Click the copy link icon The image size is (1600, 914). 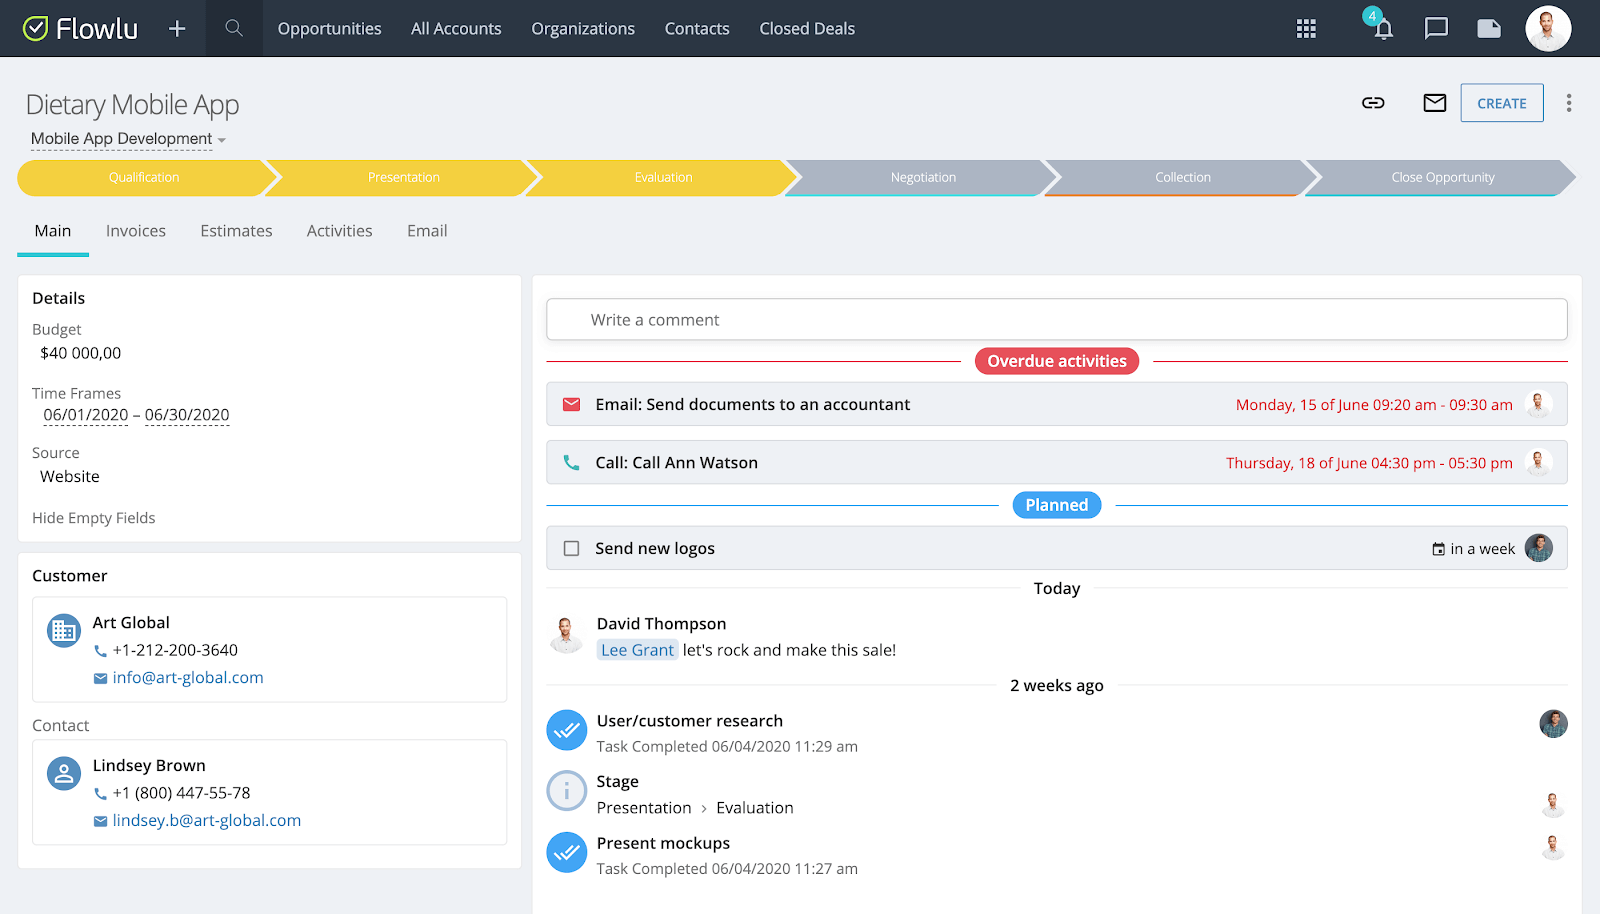click(x=1373, y=103)
